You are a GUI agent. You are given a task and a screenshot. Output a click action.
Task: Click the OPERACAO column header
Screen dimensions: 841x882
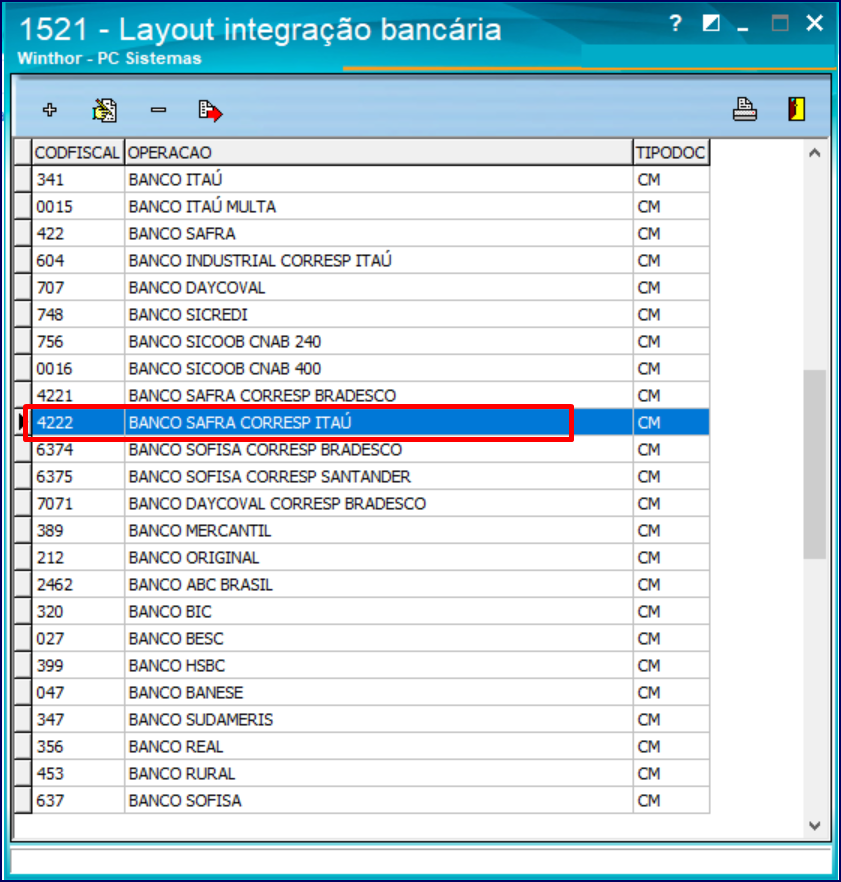pyautogui.click(x=379, y=152)
